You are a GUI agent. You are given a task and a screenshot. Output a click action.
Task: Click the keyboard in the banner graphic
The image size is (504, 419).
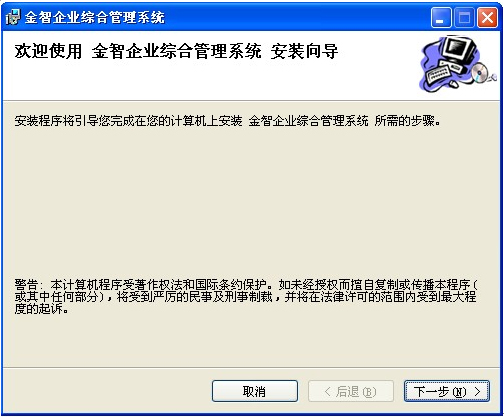point(438,74)
